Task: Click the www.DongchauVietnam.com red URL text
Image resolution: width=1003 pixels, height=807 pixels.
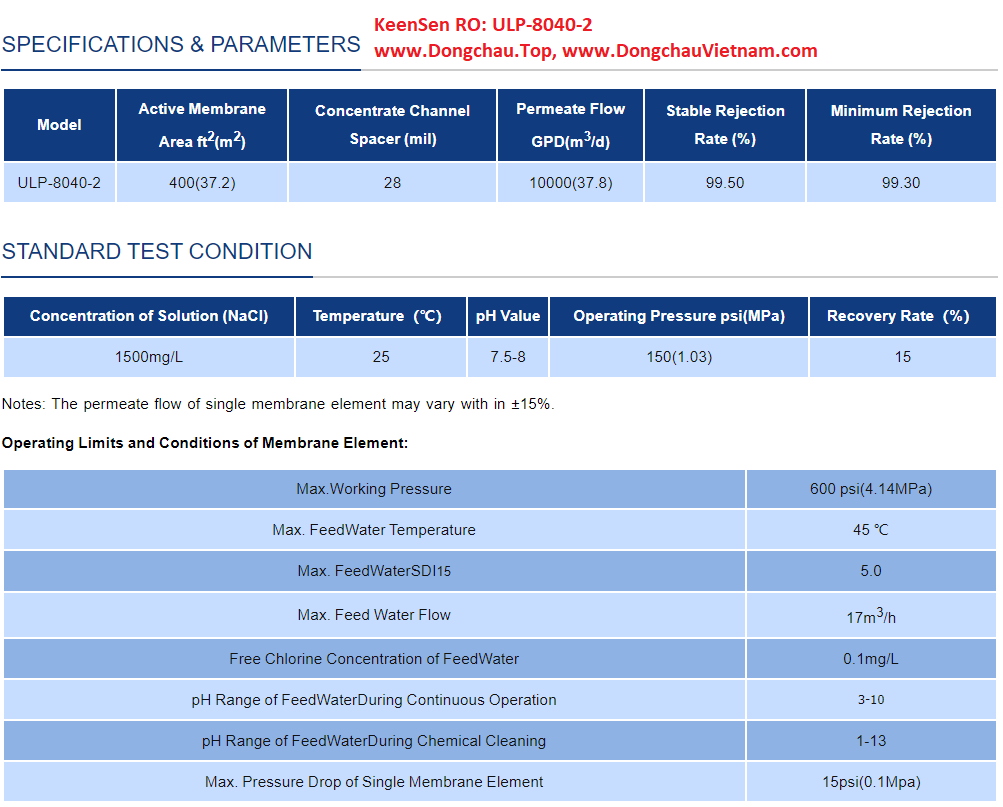Action: (689, 51)
